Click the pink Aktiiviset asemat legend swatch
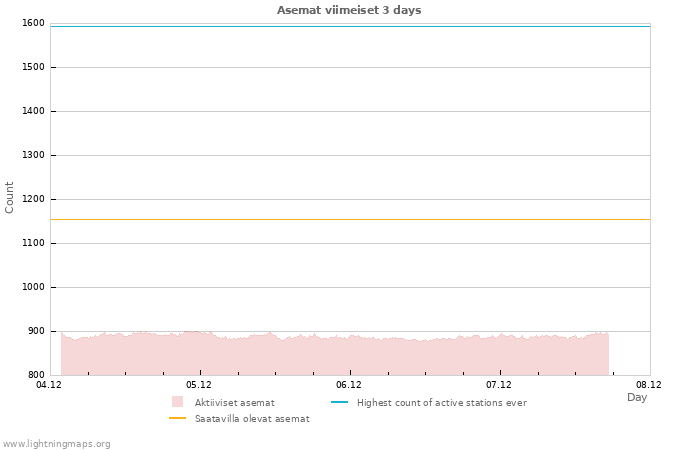 pyautogui.click(x=177, y=402)
